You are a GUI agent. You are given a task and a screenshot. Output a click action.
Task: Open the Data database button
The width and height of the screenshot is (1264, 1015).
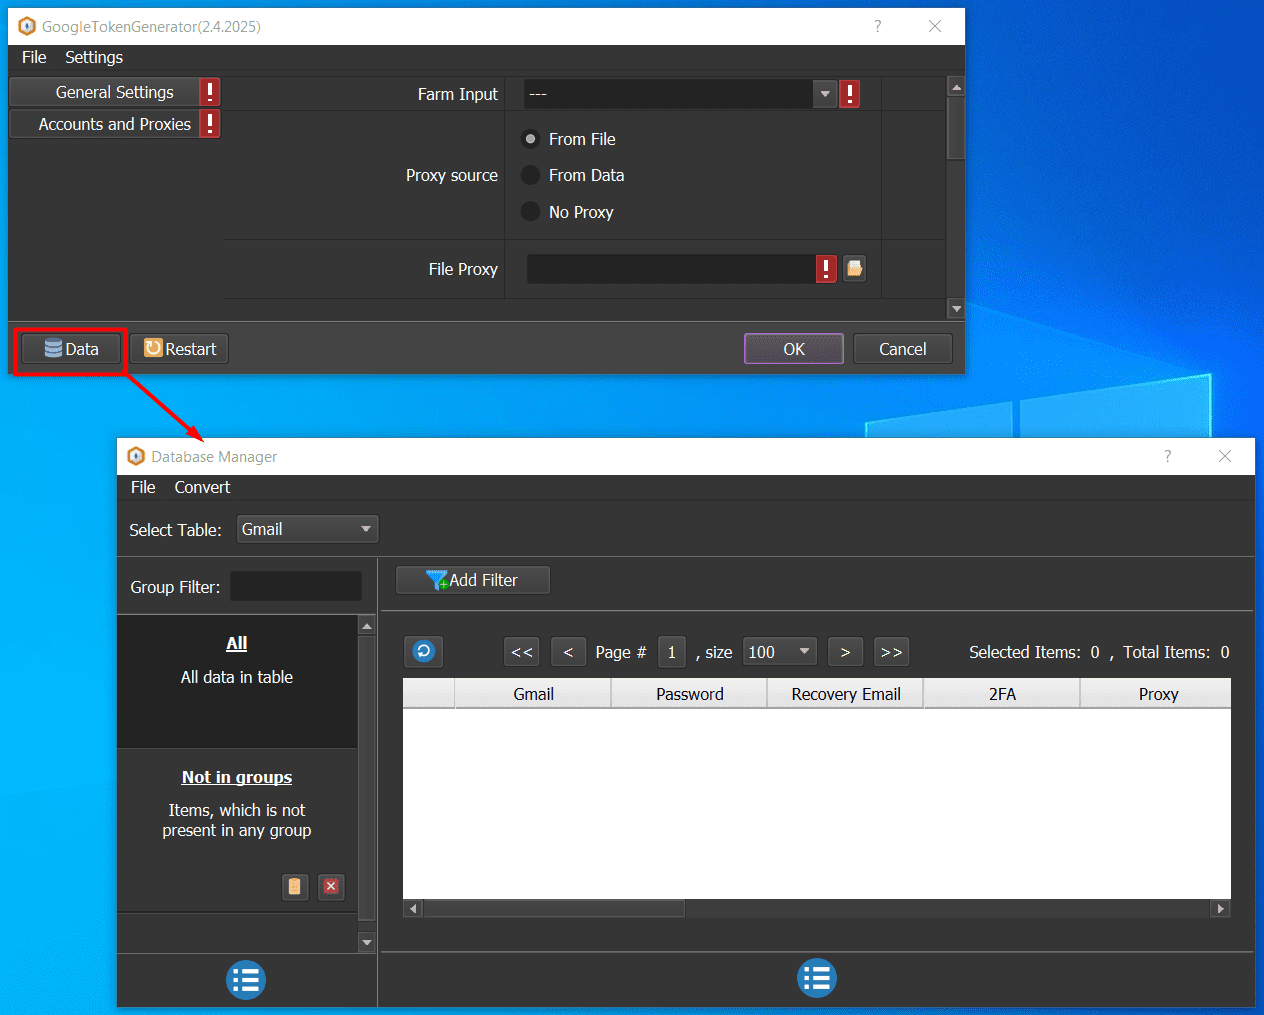[71, 349]
